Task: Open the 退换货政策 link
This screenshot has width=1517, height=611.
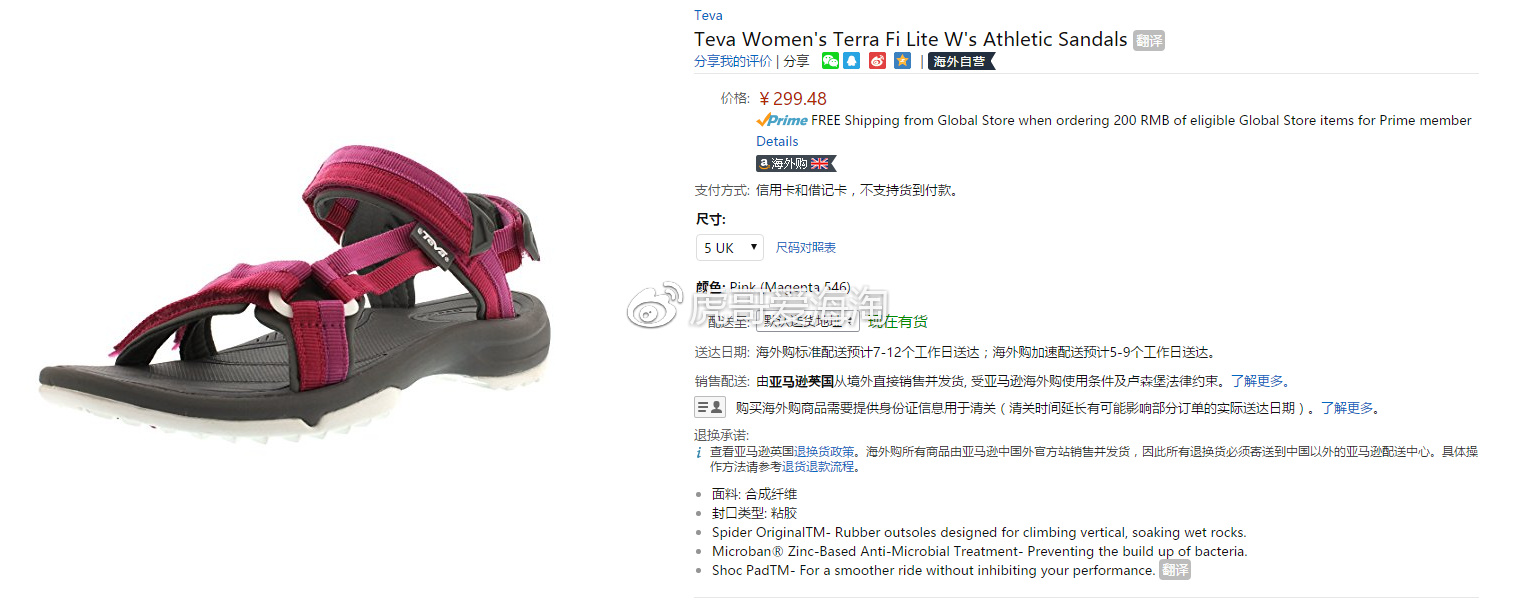Action: click(x=824, y=452)
